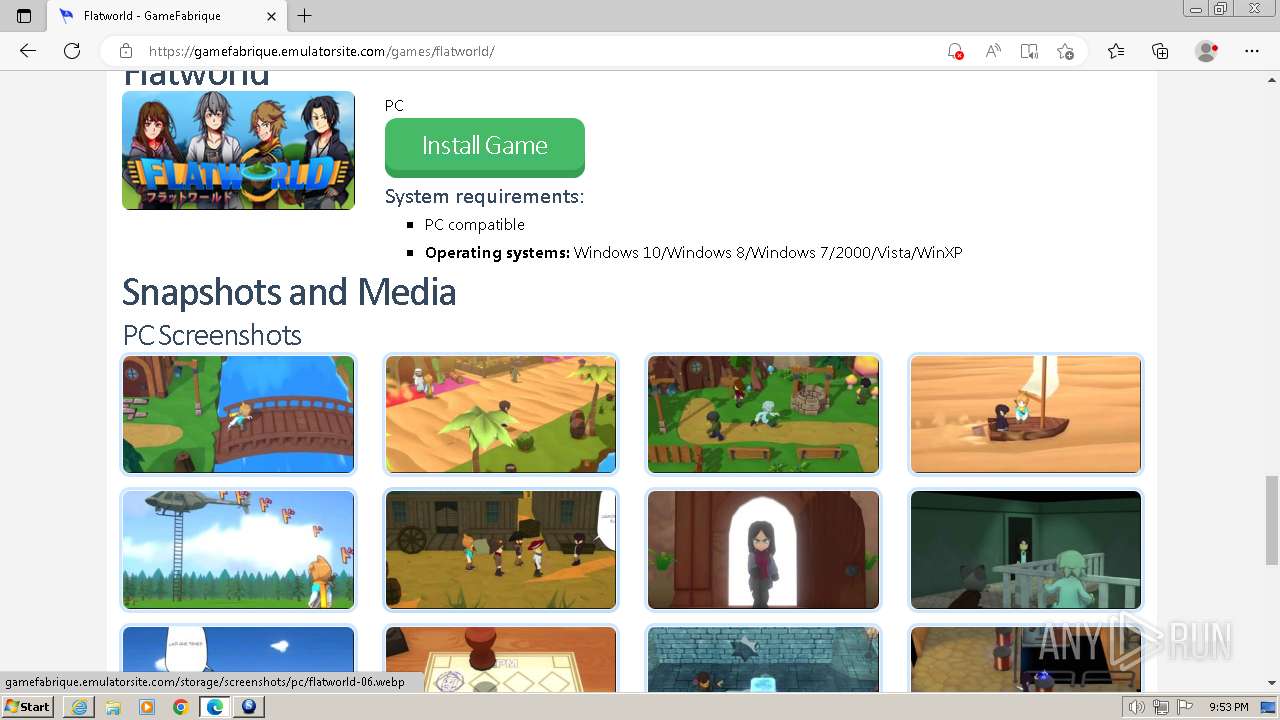Viewport: 1280px width, 720px height.
Task: Open the Favorites list icon
Action: (1116, 51)
